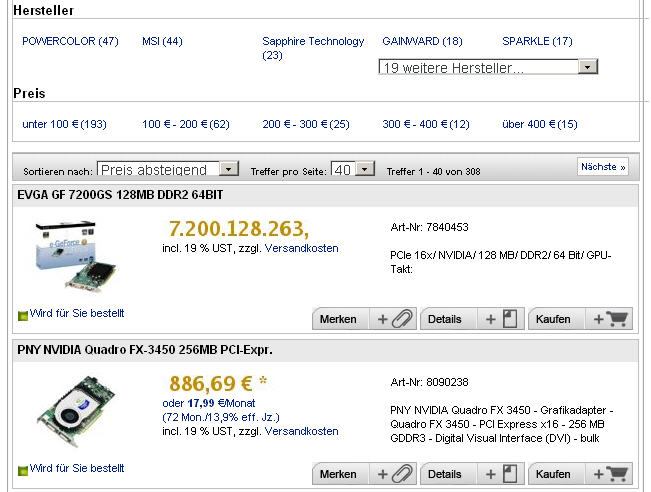Click 'Art-Nr: 8090238' text

(x=429, y=382)
